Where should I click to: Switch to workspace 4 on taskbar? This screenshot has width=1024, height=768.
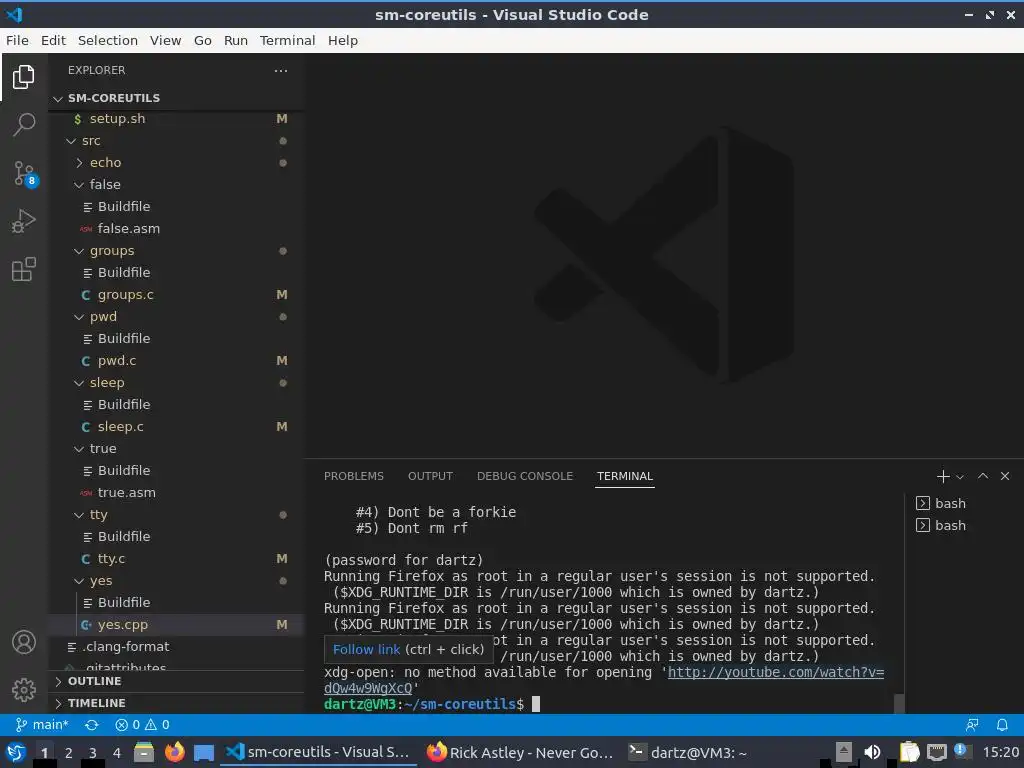[x=117, y=753]
